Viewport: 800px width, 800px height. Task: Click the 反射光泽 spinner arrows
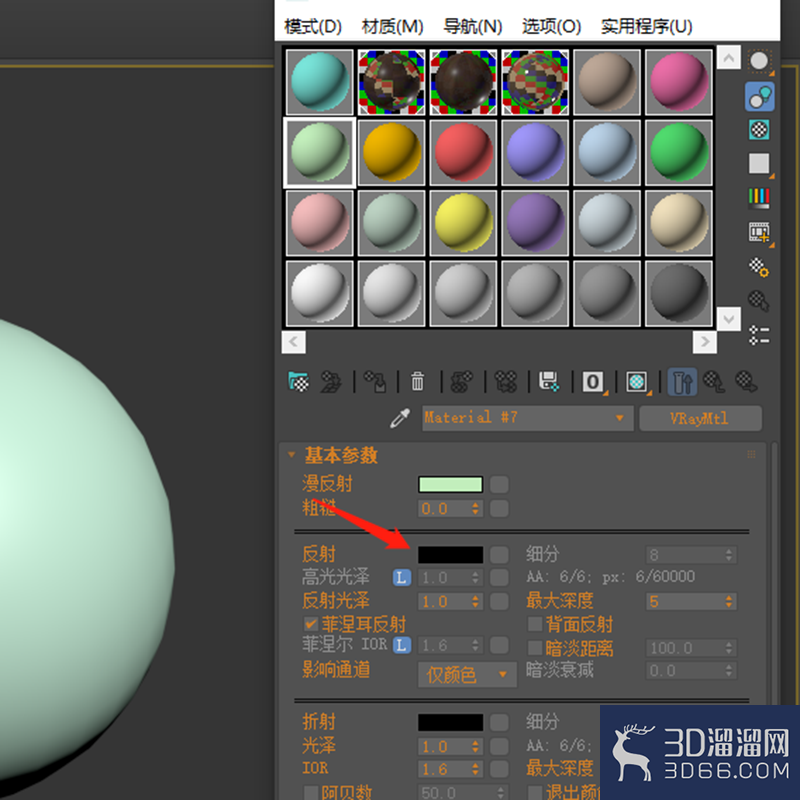(475, 602)
